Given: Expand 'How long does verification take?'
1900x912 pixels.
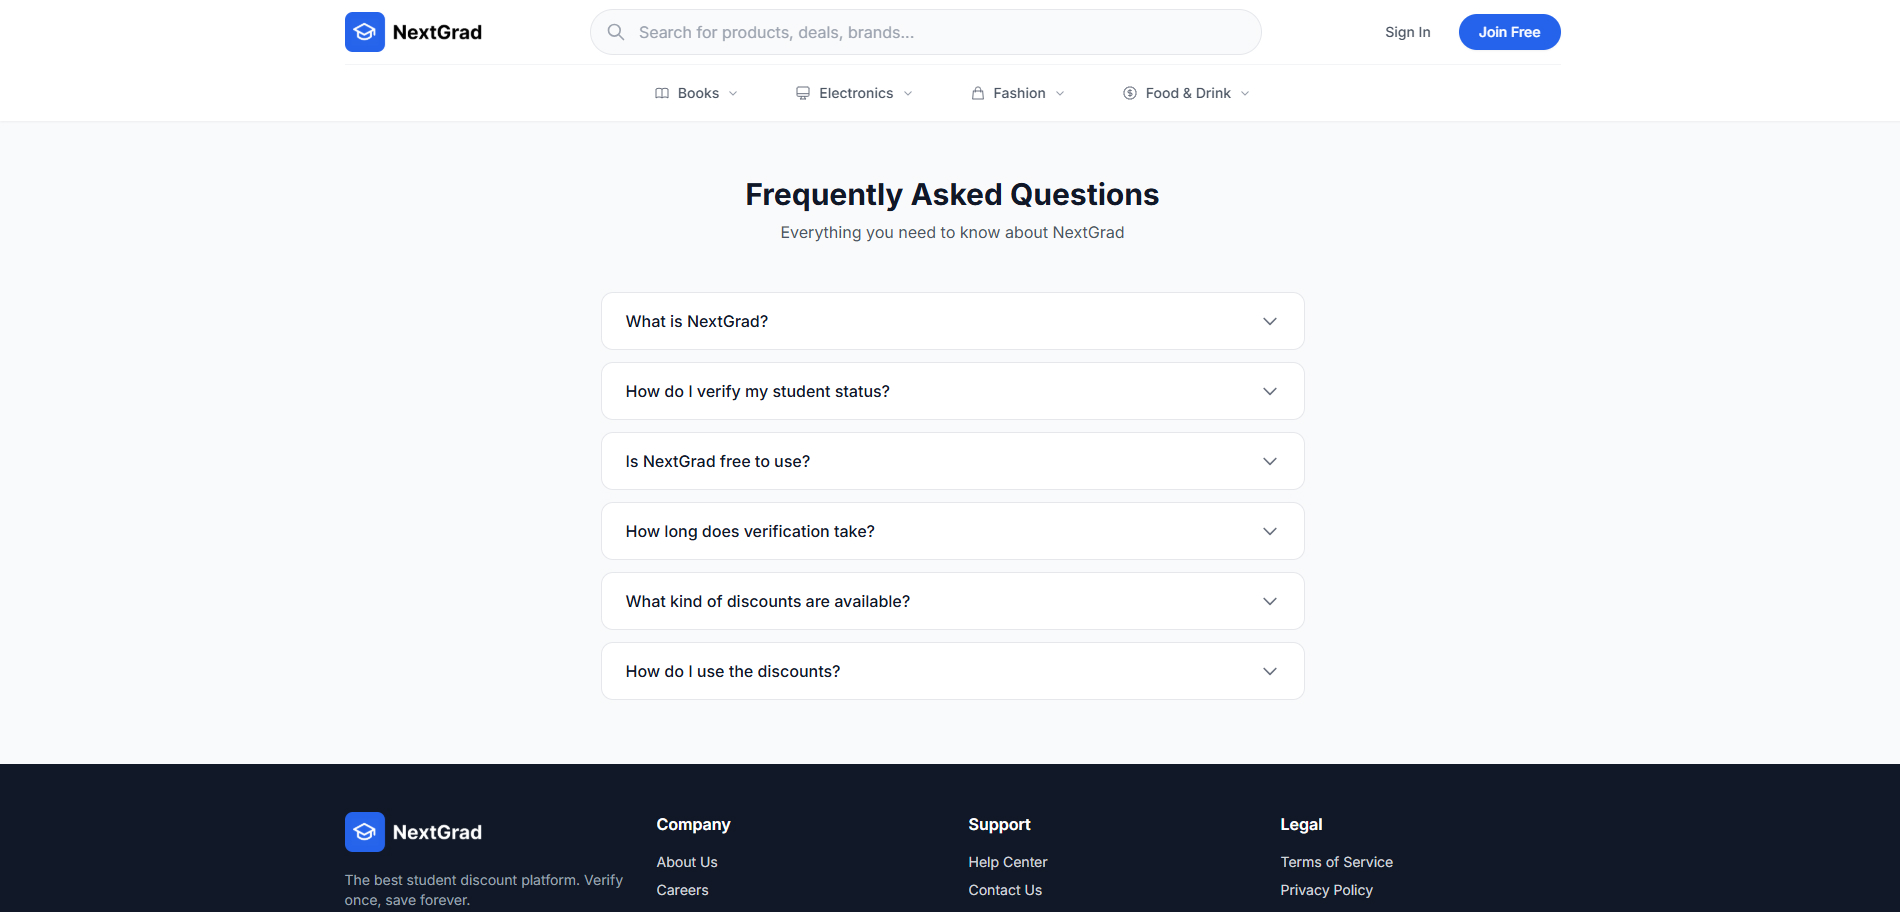Looking at the screenshot, I should coord(951,531).
